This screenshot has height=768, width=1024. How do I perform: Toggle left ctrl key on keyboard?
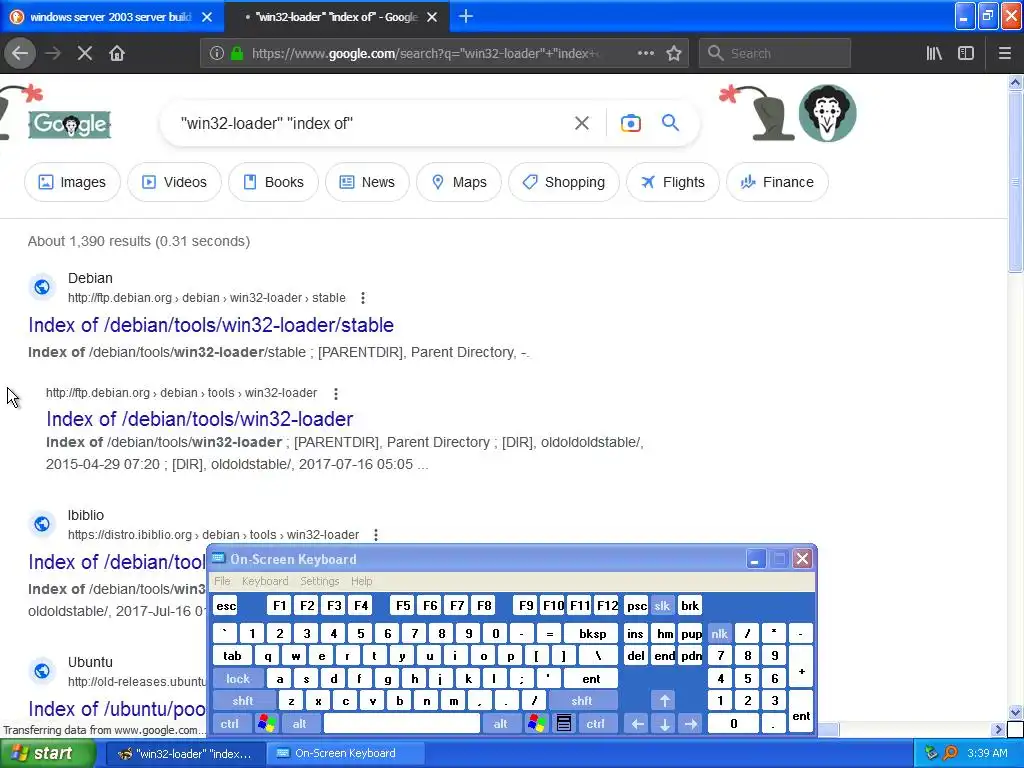pos(230,724)
